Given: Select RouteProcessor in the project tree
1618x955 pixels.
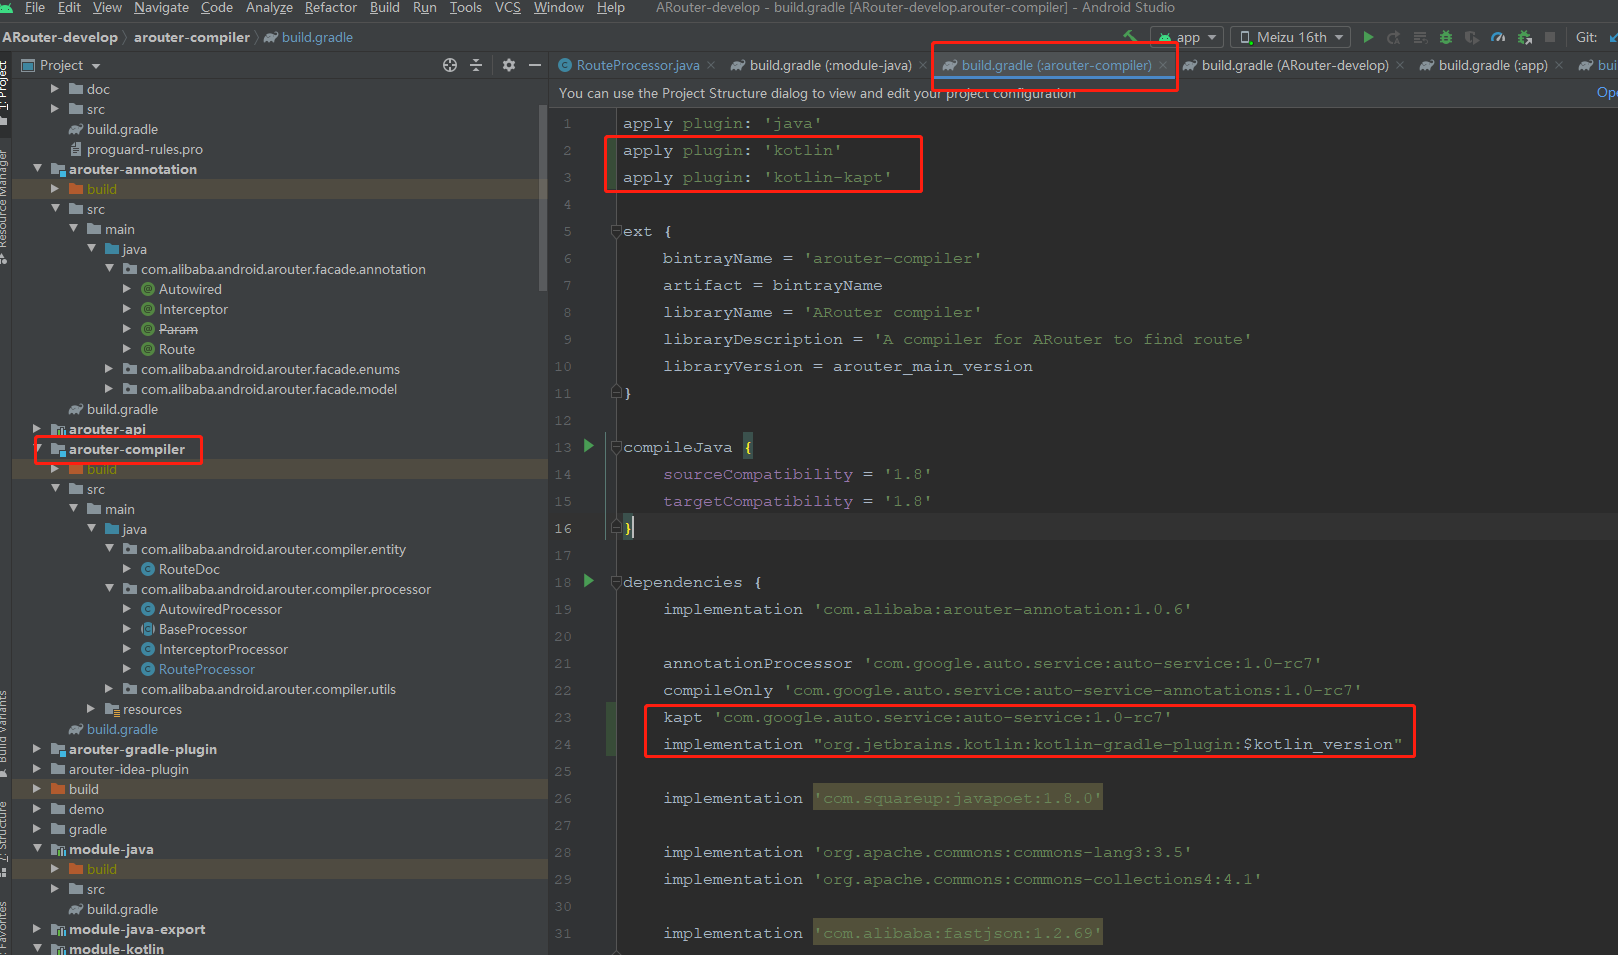Looking at the screenshot, I should point(206,669).
